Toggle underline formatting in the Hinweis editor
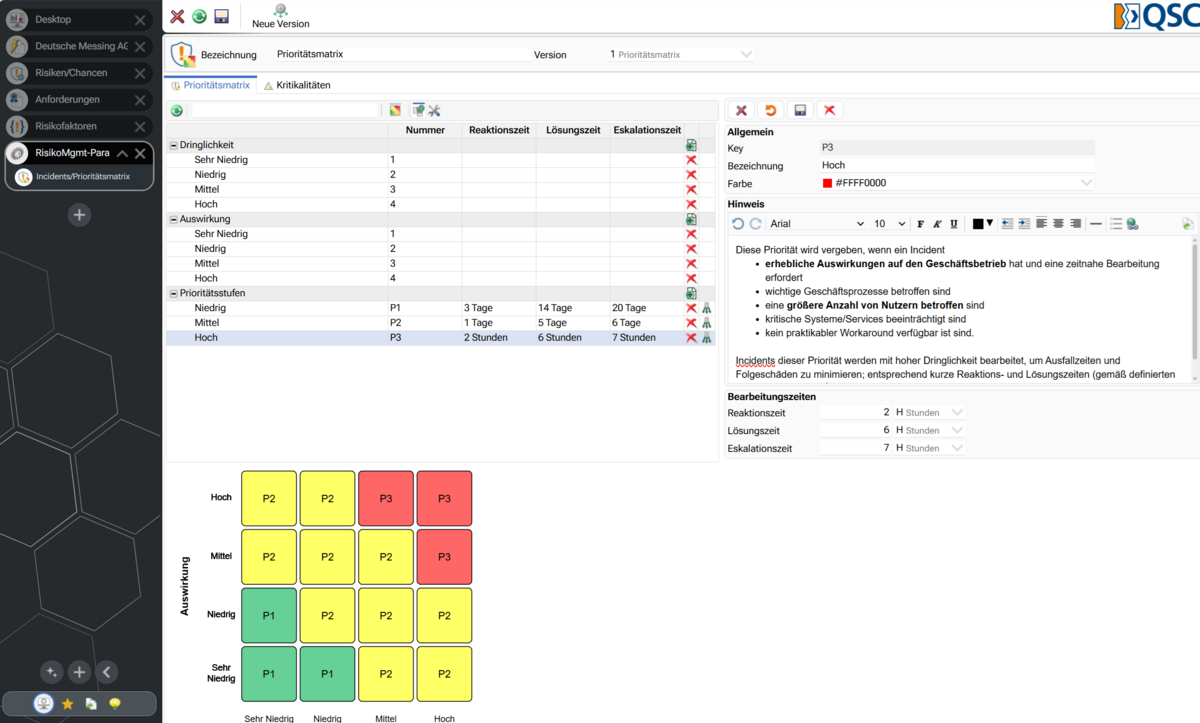This screenshot has width=1200, height=723. (954, 224)
